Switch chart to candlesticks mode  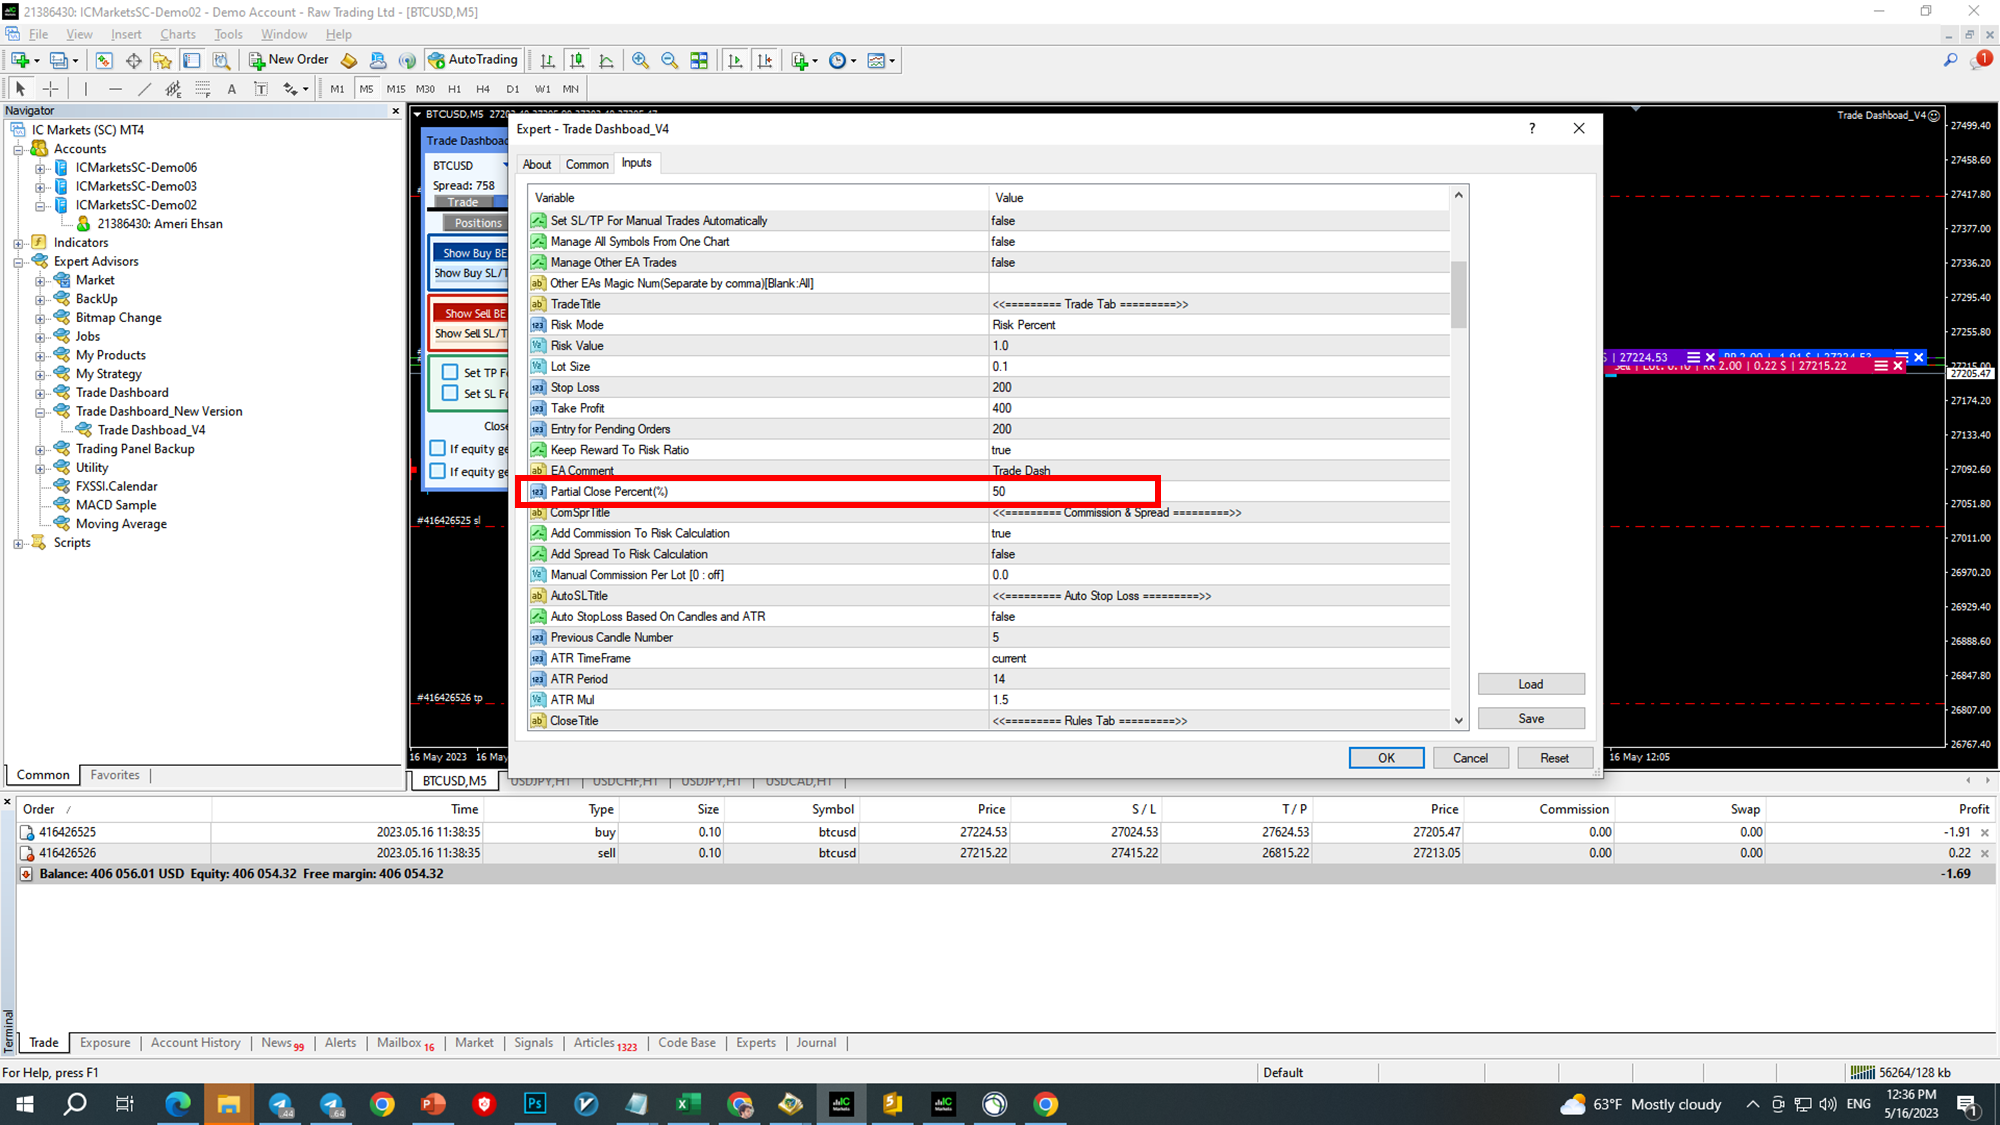[x=577, y=60]
